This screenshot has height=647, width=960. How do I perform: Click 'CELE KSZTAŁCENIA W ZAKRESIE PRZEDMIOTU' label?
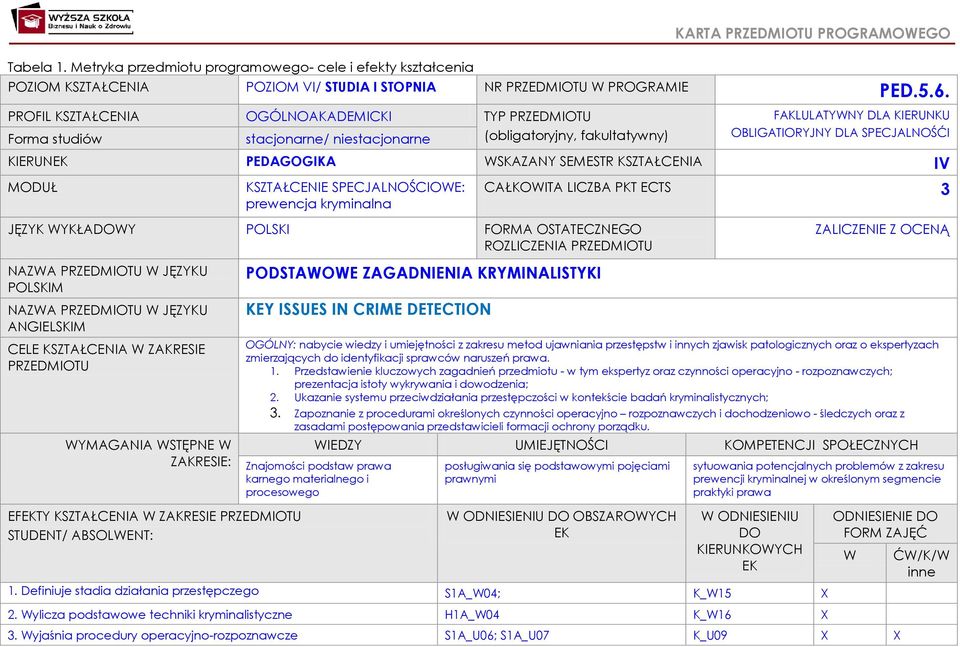point(107,357)
